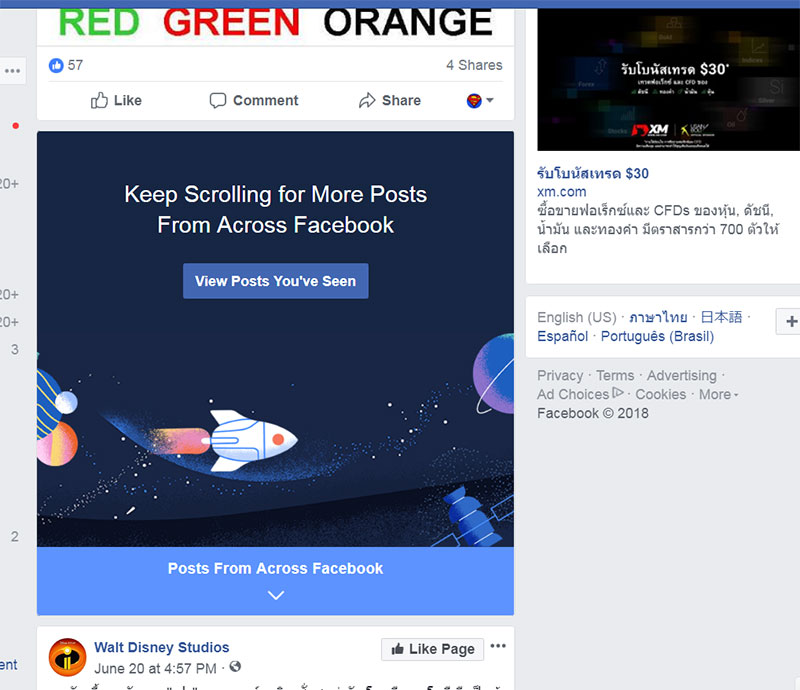Open the blue like reaction count icon

click(x=56, y=65)
